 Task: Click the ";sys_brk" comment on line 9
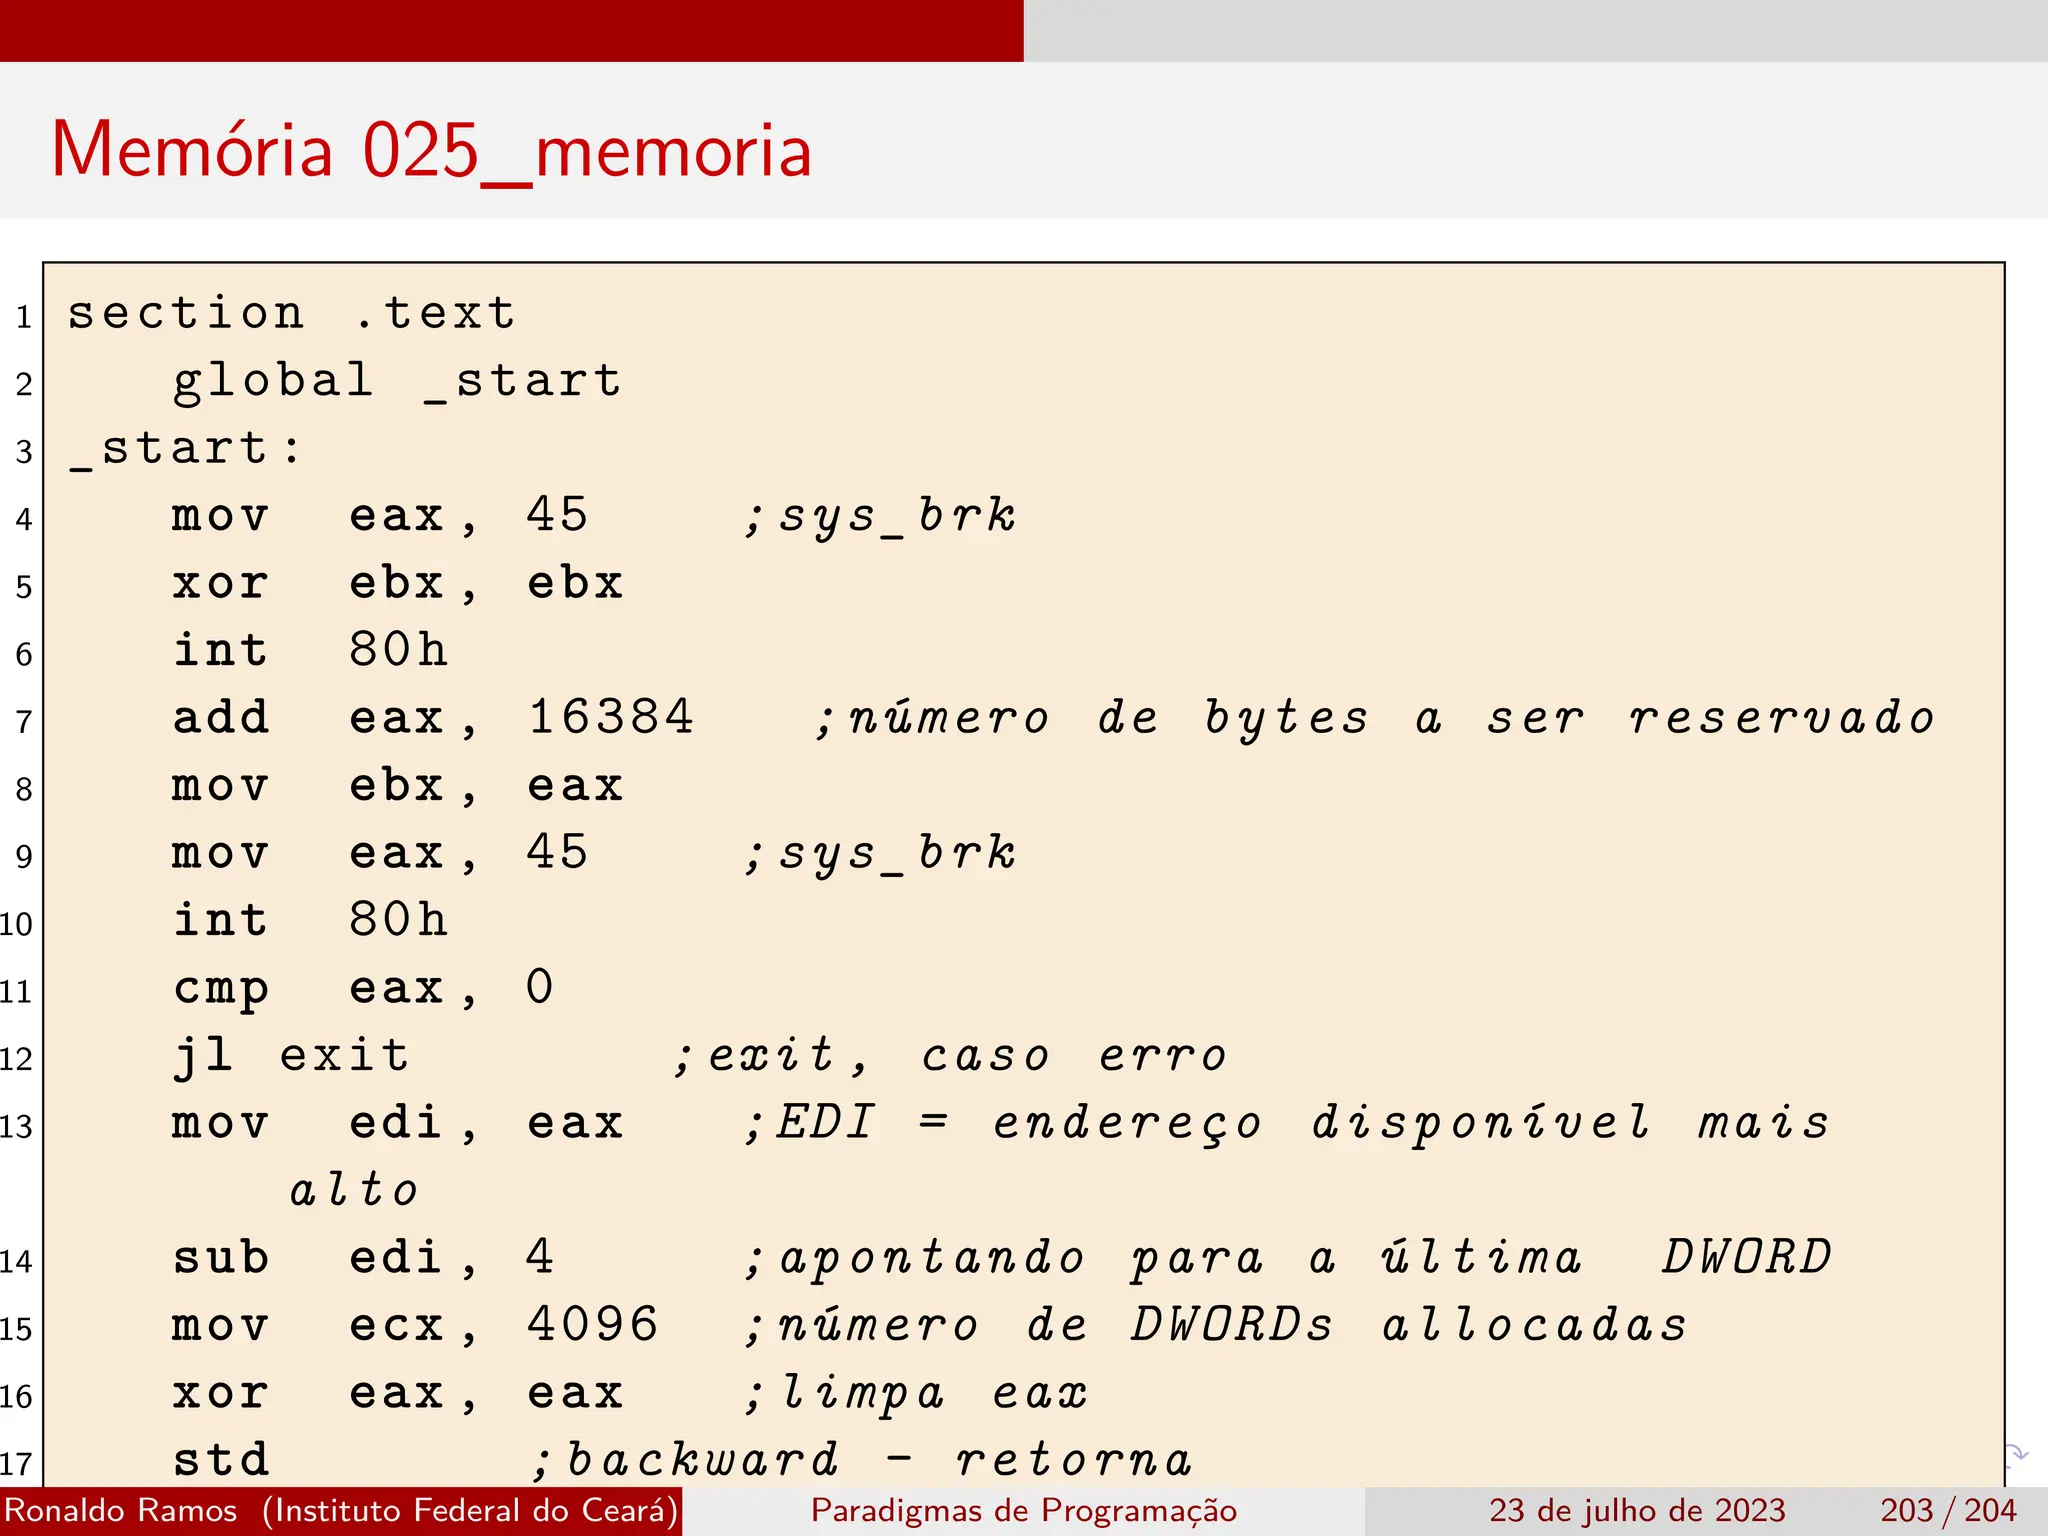(x=880, y=854)
